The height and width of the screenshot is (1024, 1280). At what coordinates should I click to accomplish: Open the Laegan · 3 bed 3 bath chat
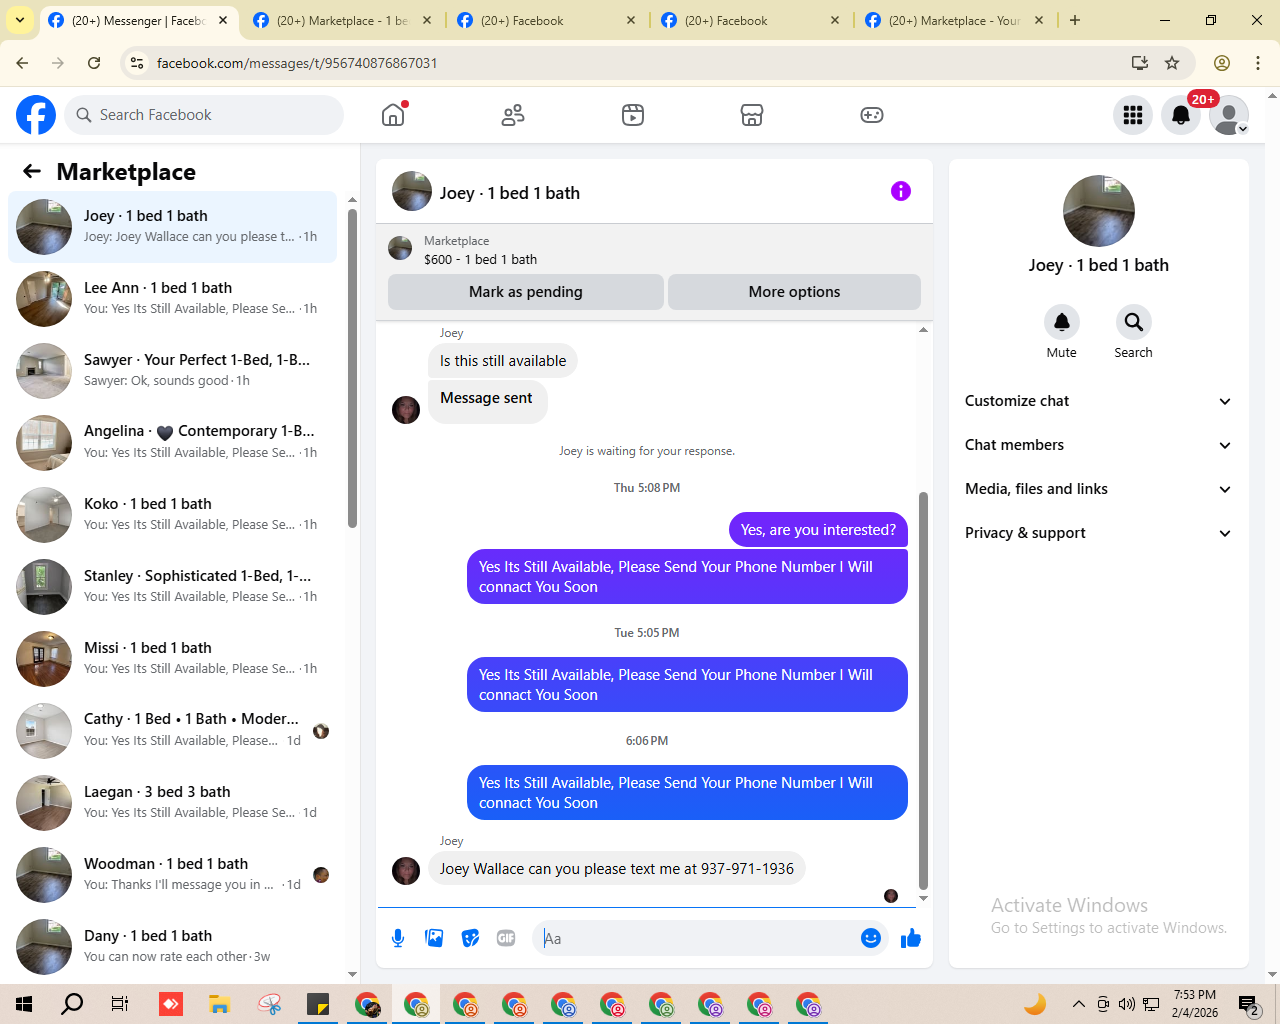pos(173,803)
